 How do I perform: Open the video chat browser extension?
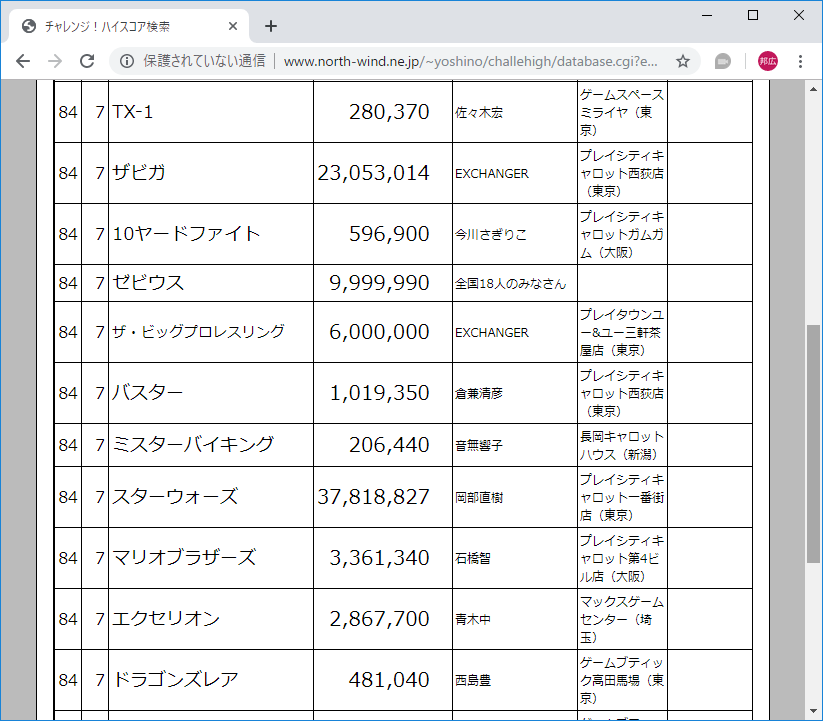click(x=720, y=61)
